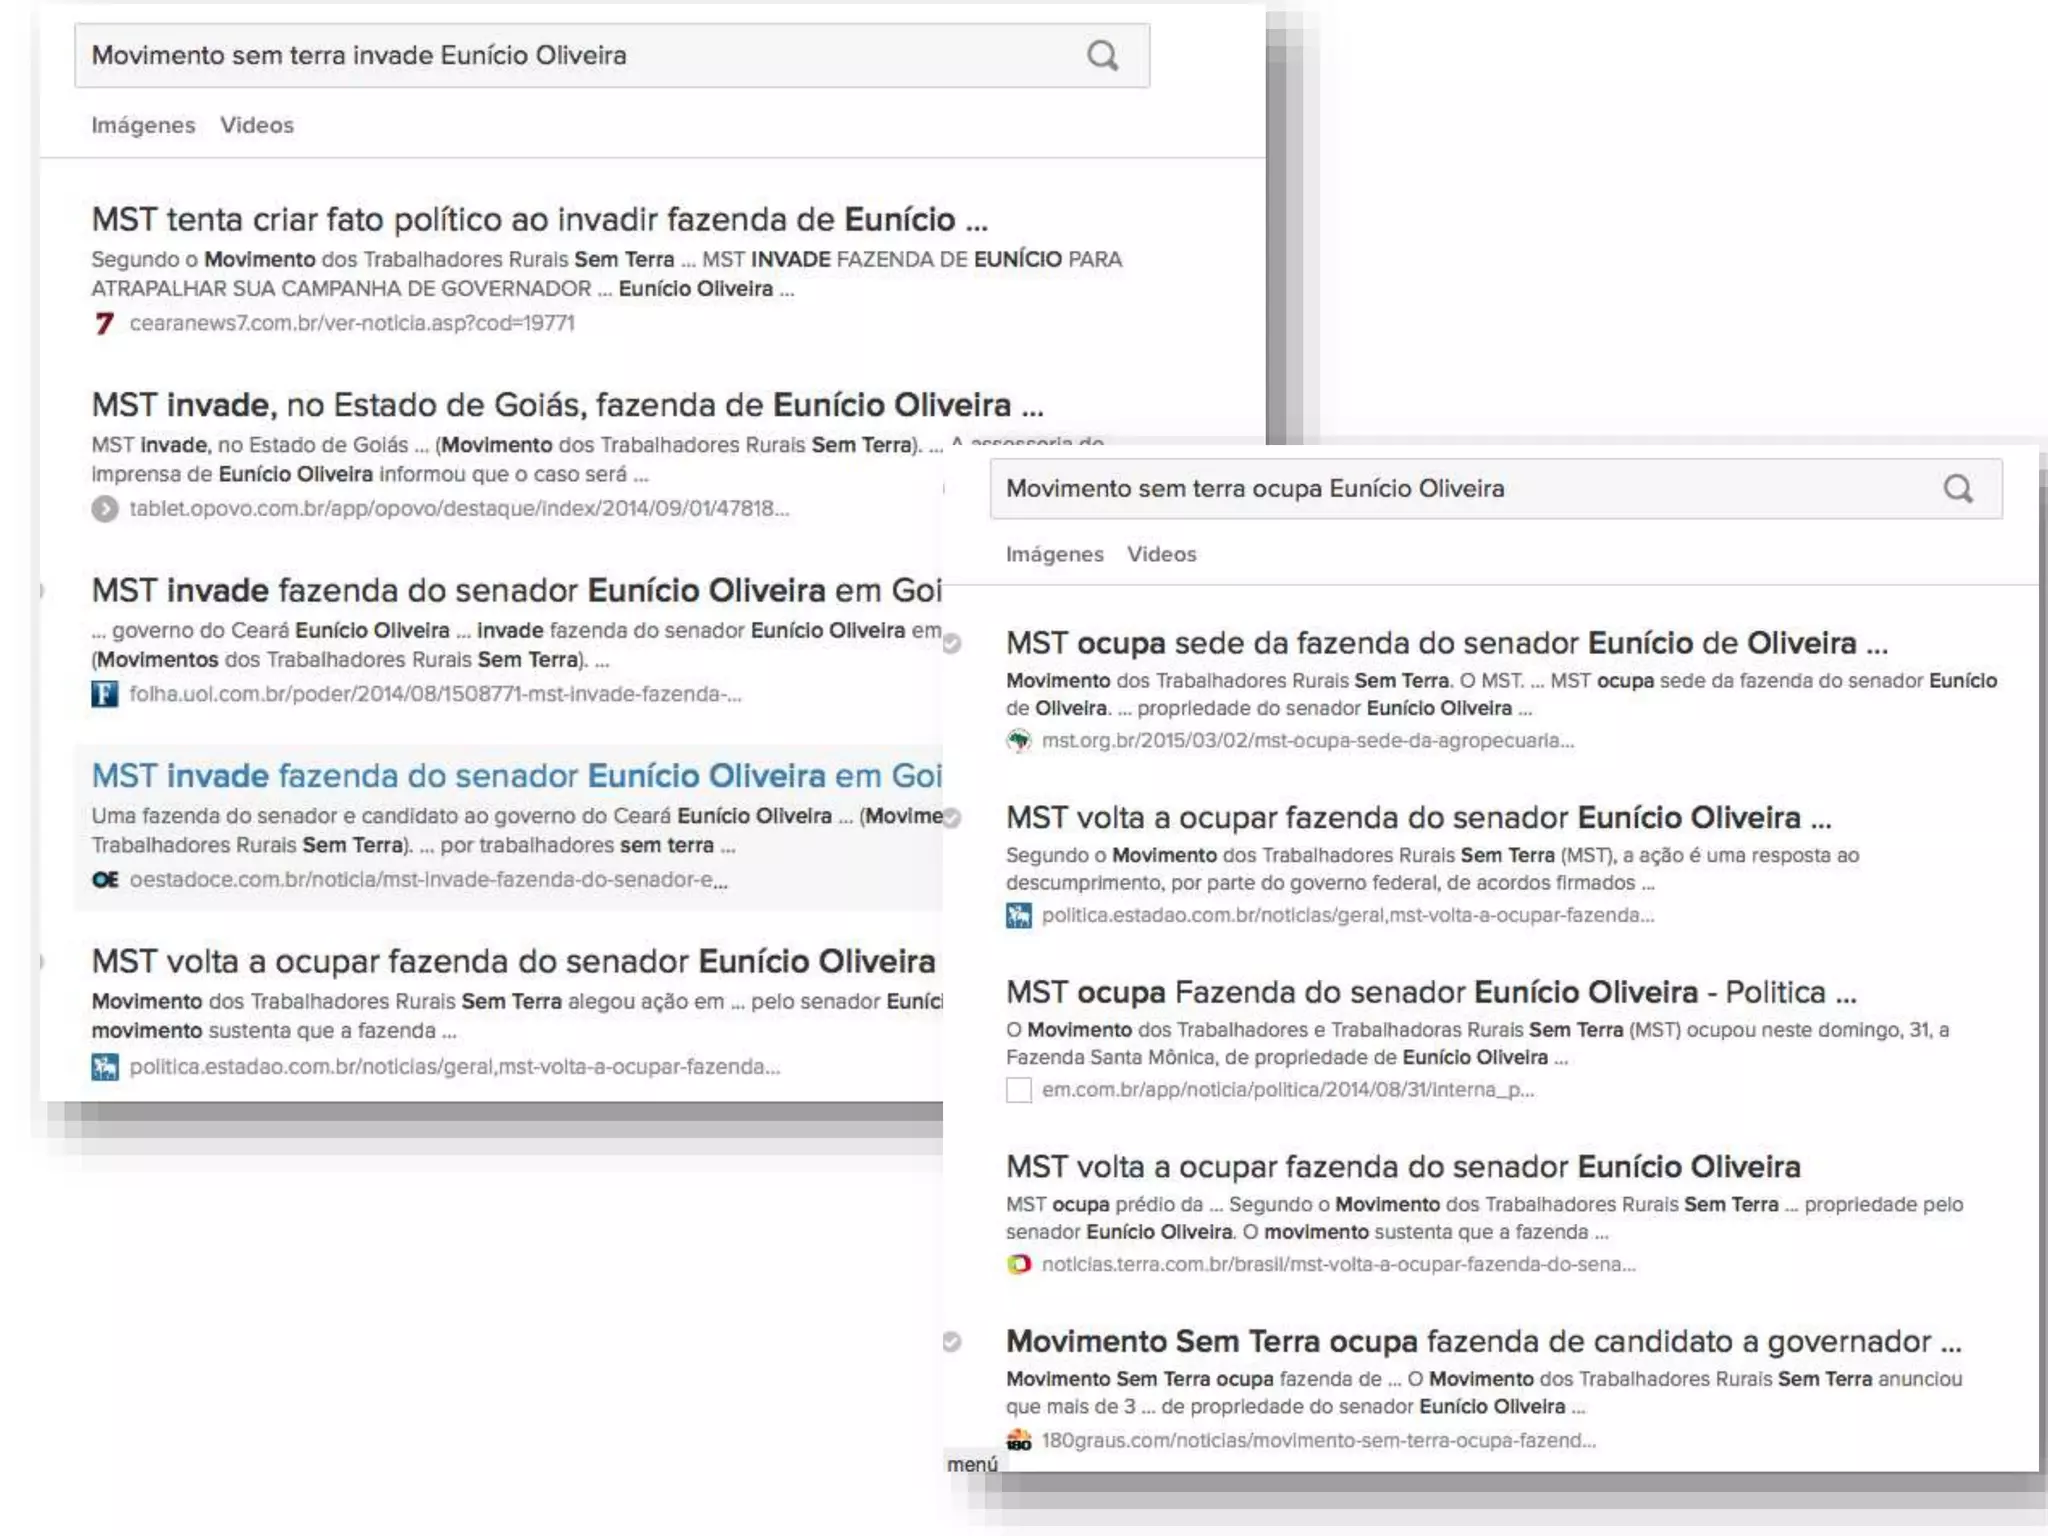Open 'MST tenta criar fato político' result

click(x=539, y=219)
